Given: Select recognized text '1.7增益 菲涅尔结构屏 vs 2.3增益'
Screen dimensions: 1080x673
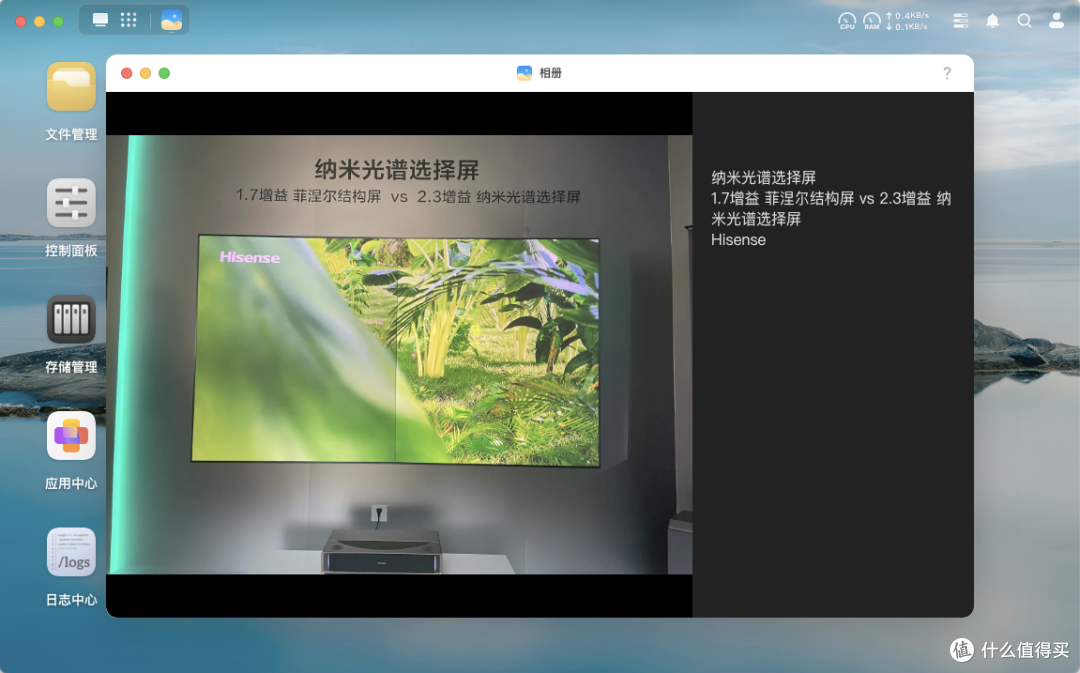Looking at the screenshot, I should 821,198.
